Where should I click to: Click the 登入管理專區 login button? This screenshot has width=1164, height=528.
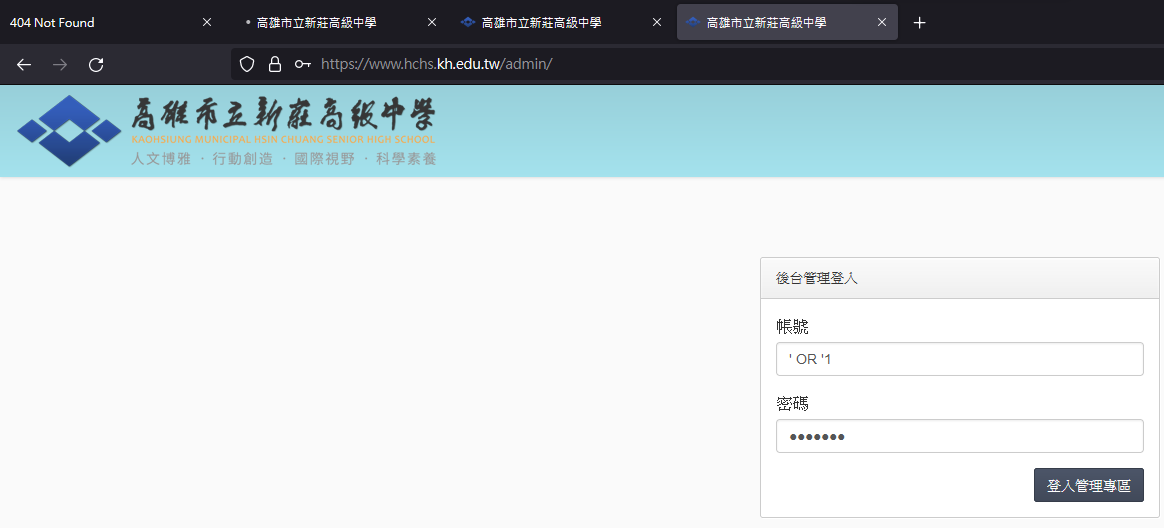pos(1088,485)
